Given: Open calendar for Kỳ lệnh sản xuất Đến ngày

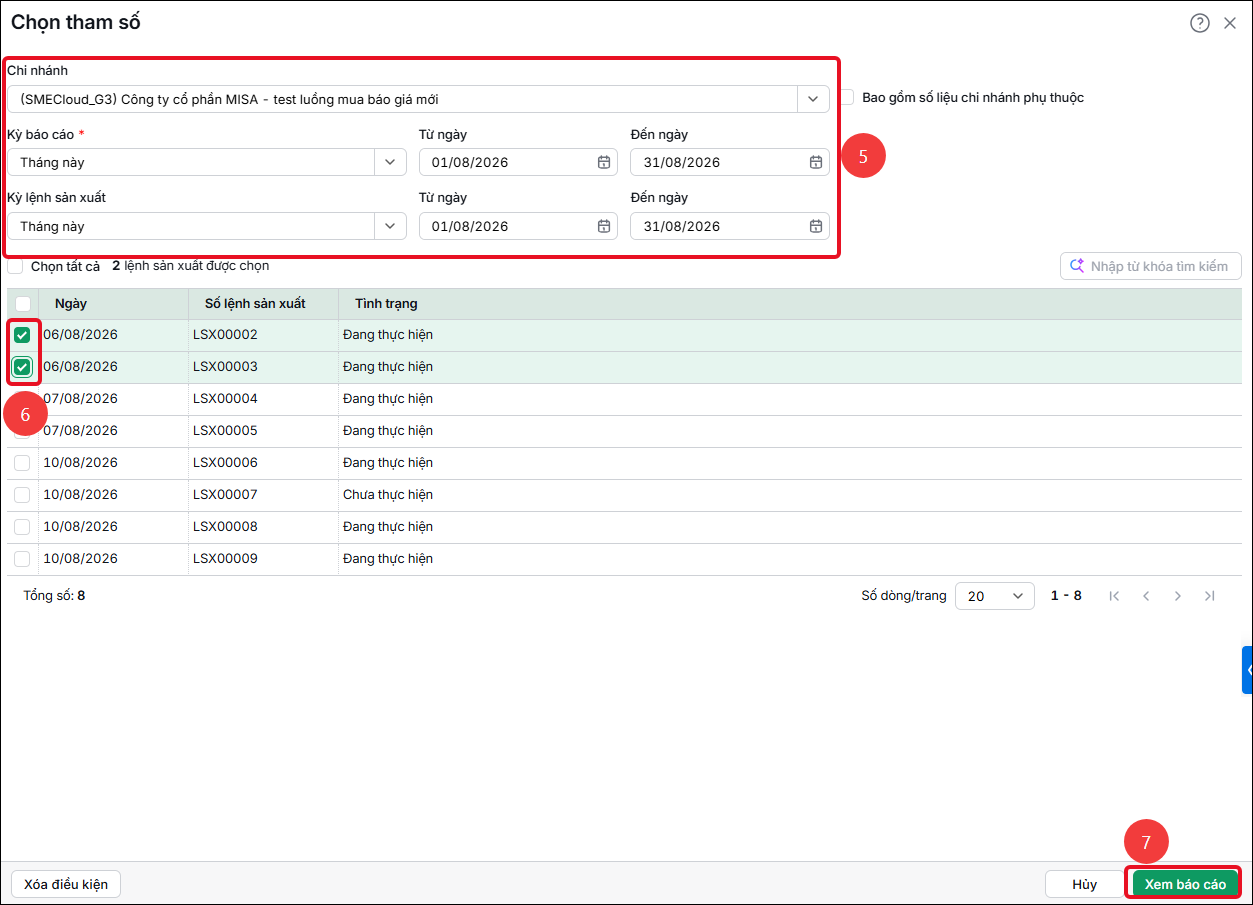Looking at the screenshot, I should point(816,226).
